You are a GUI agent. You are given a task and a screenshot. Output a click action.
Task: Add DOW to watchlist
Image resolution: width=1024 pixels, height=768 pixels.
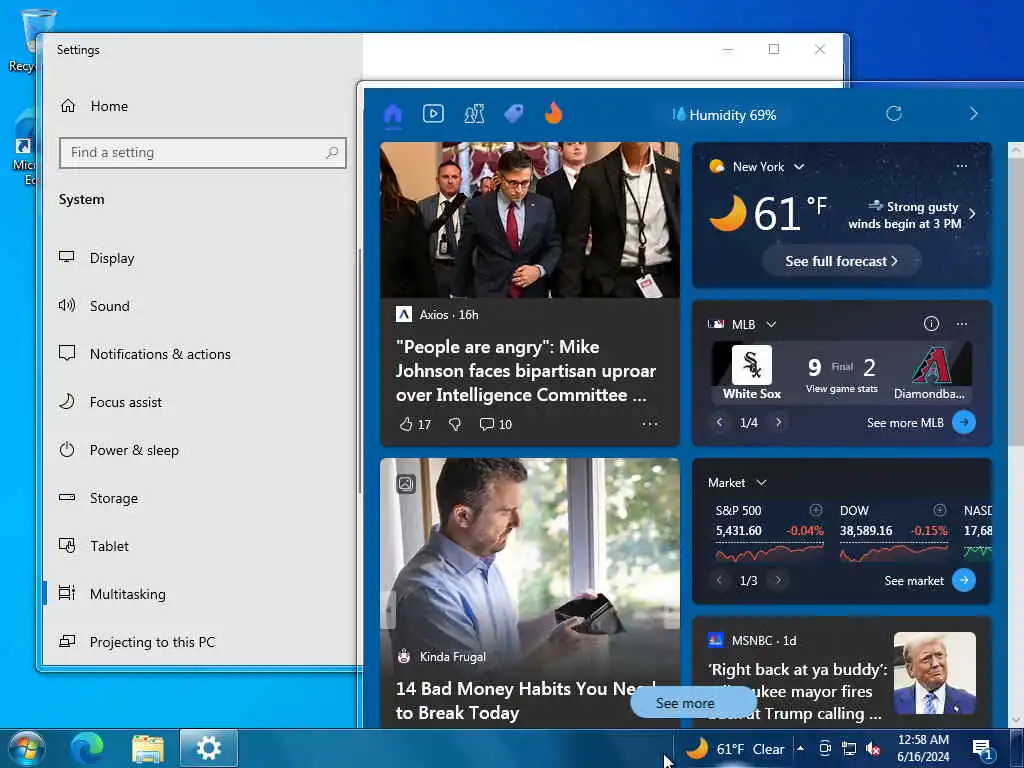[x=939, y=509]
